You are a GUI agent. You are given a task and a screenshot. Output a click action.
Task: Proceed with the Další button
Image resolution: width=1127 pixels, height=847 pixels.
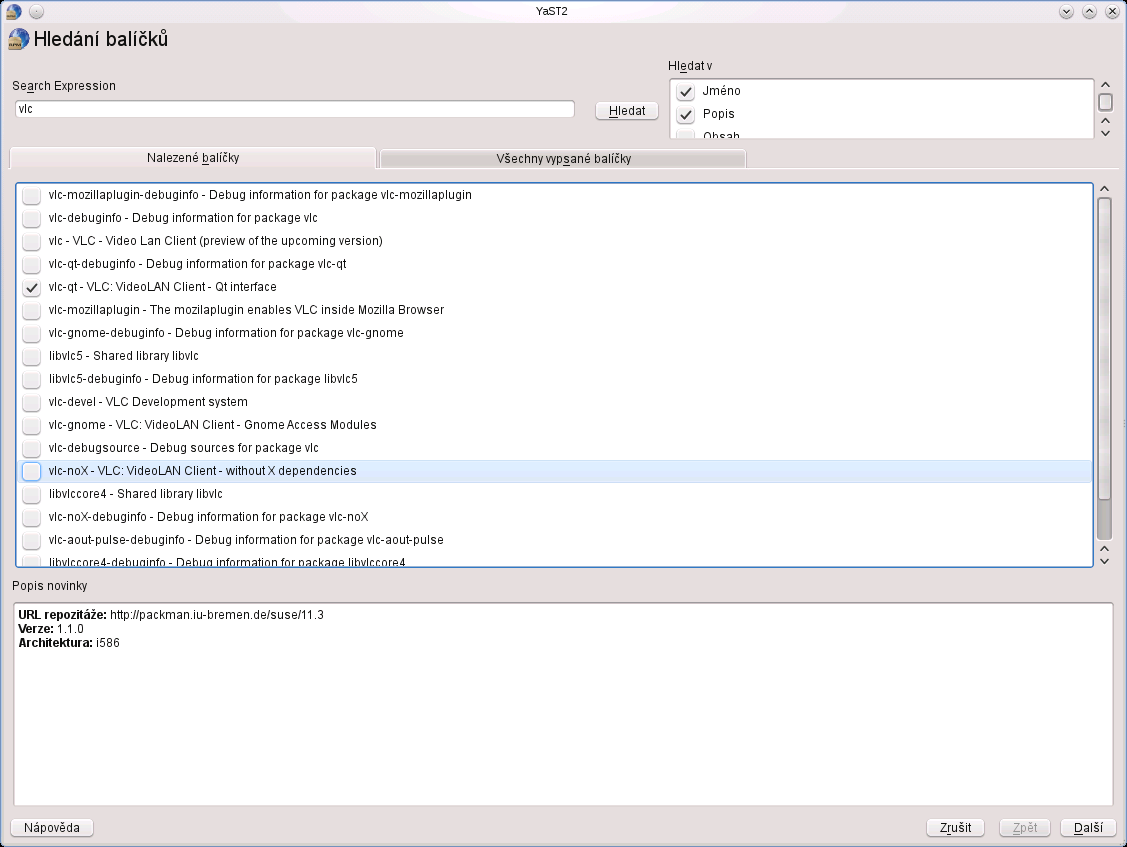click(1088, 828)
